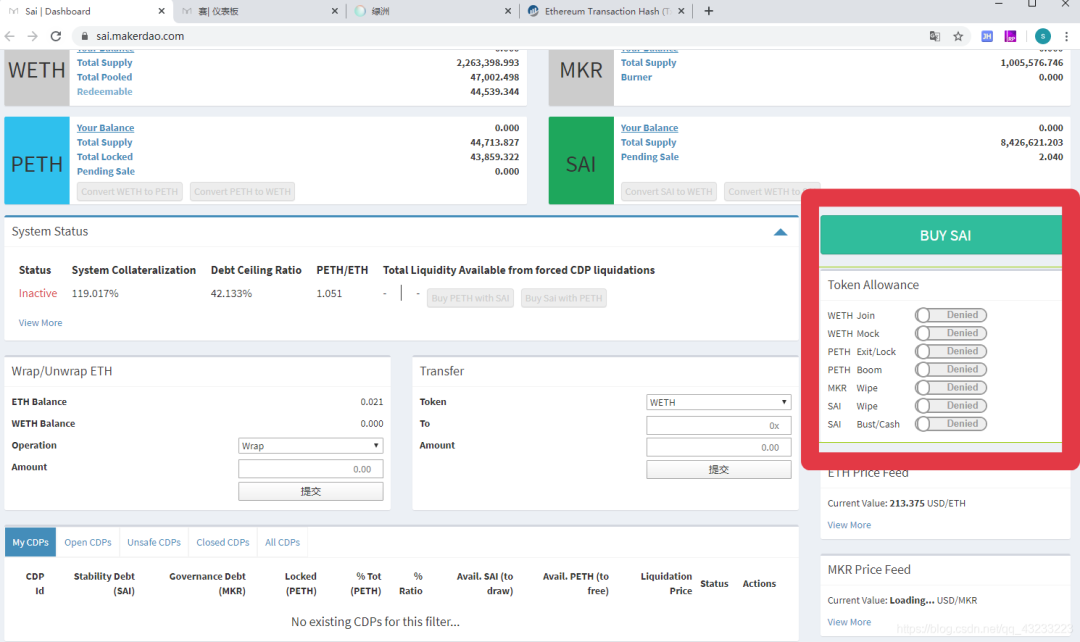Viewport: 1080px width, 642px height.
Task: Click the green SAI token tile
Action: click(x=581, y=160)
